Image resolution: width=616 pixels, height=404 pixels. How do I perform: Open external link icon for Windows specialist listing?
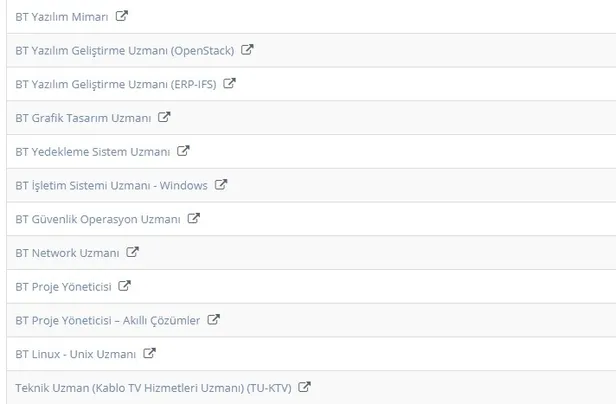tap(221, 184)
